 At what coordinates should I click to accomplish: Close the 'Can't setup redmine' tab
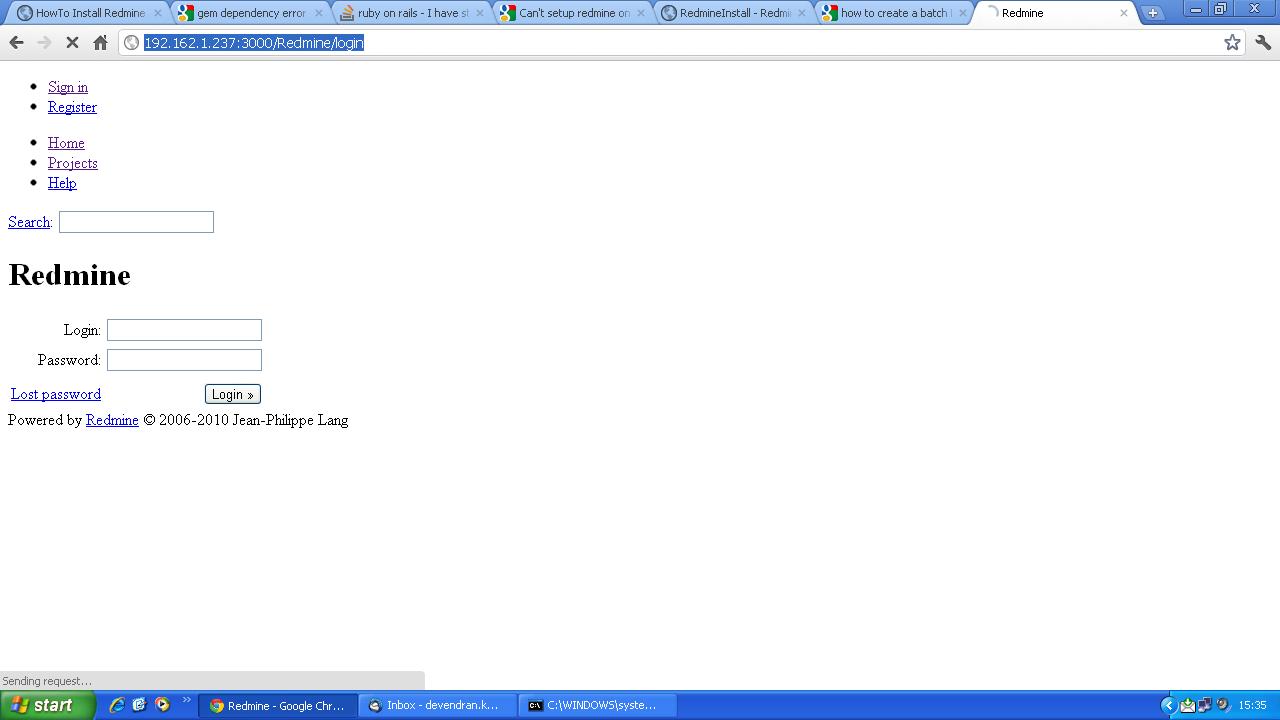(x=641, y=13)
